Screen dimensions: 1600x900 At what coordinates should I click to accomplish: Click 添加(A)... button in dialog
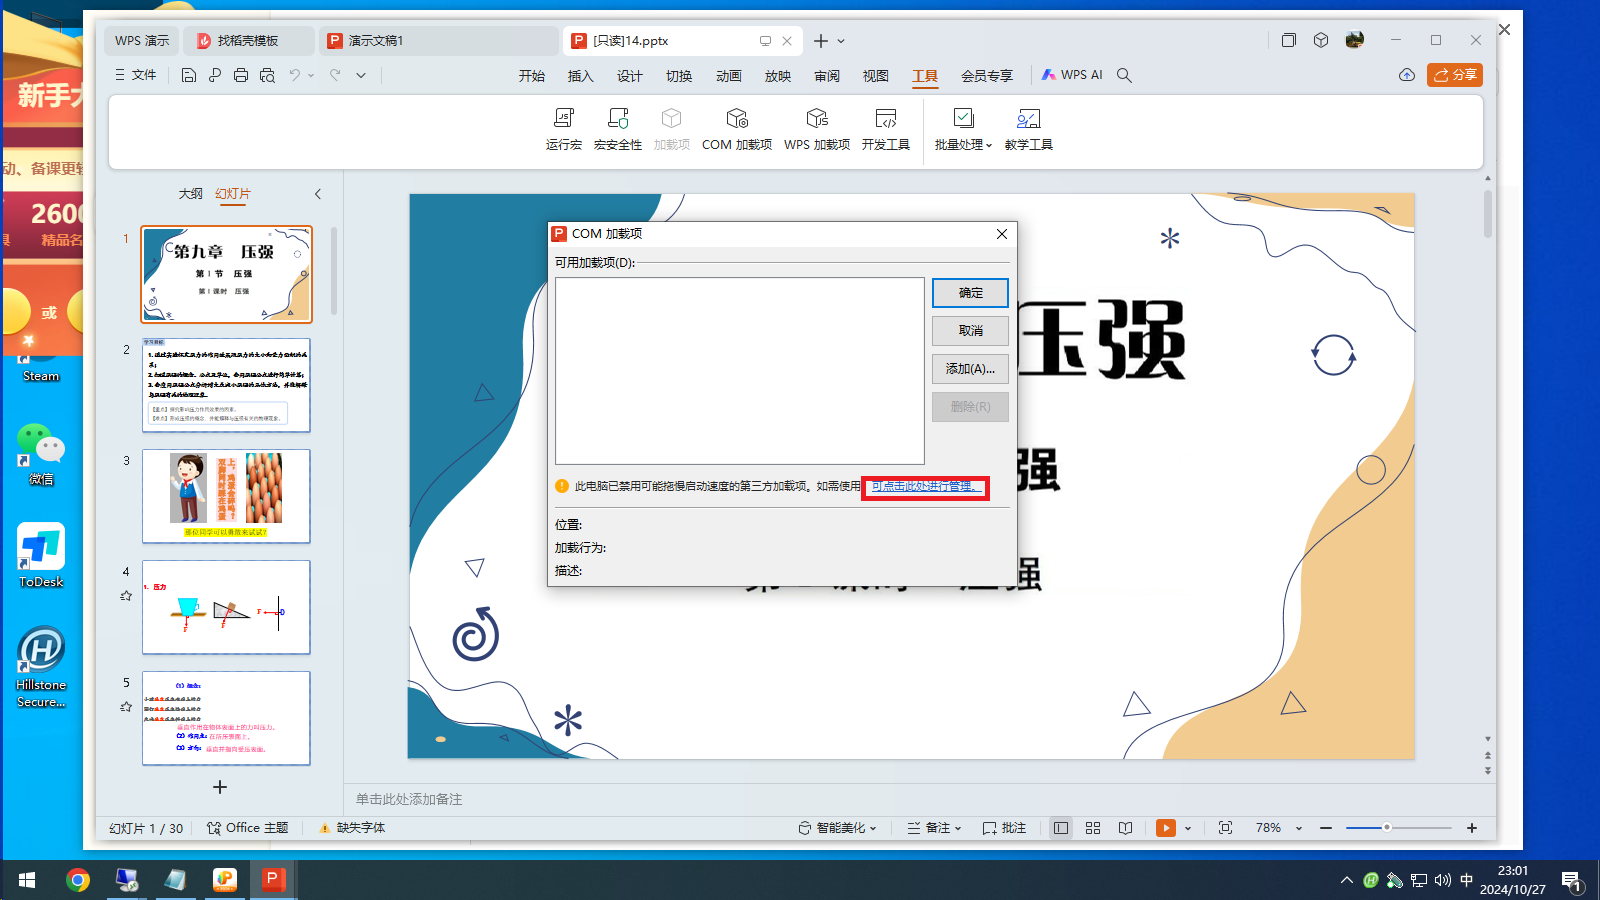point(970,369)
